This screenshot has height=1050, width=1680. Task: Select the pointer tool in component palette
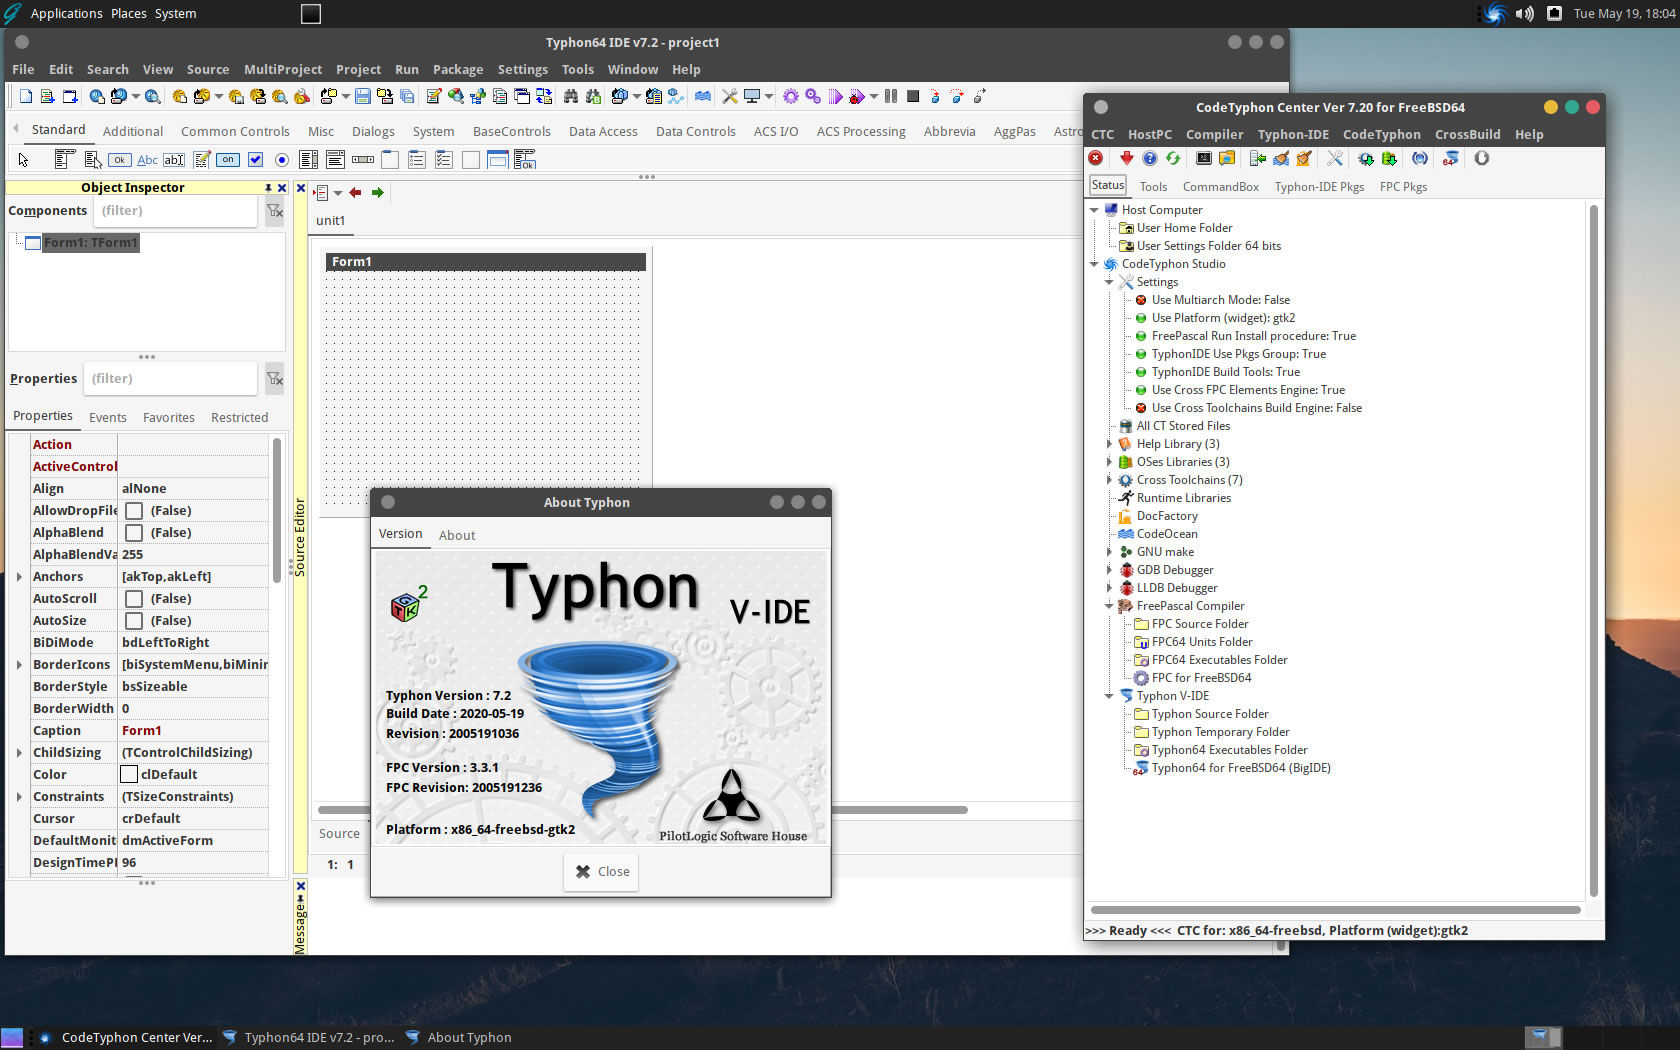(x=23, y=160)
